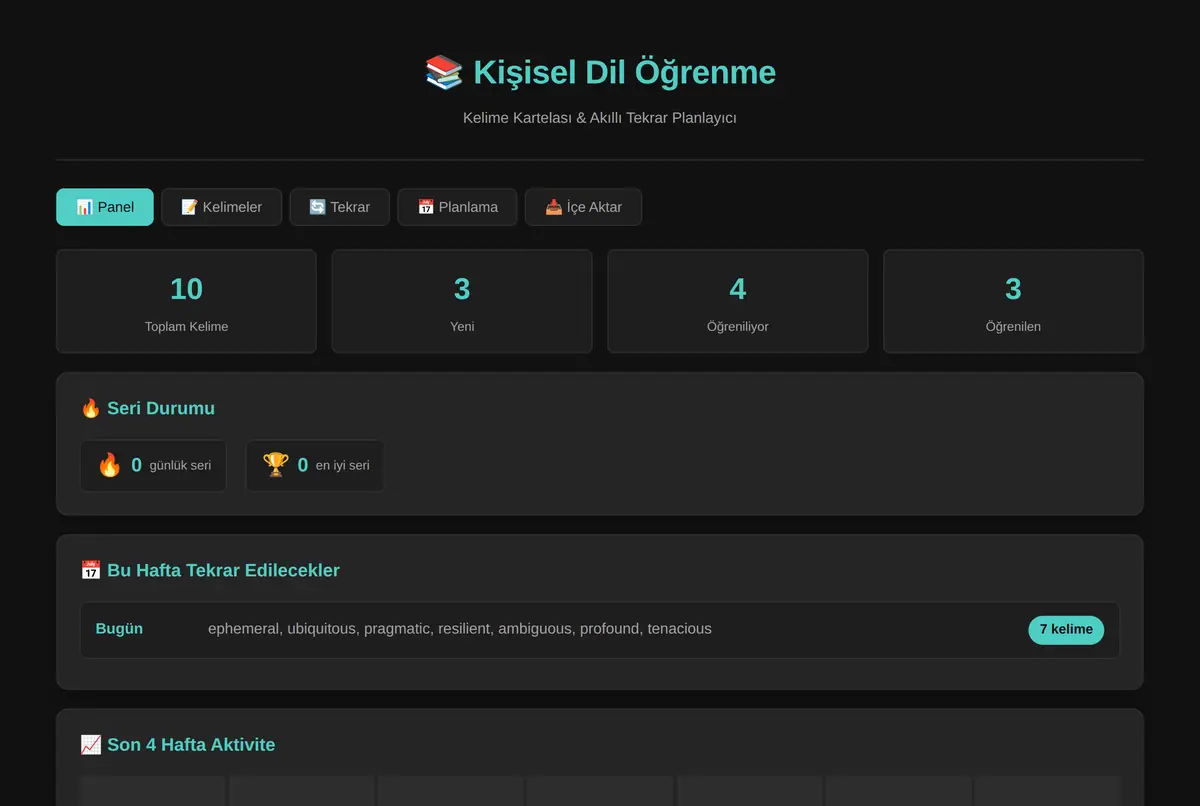This screenshot has width=1200, height=806.
Task: Click the flame icon in Seri Durumu heading
Action: pos(90,408)
